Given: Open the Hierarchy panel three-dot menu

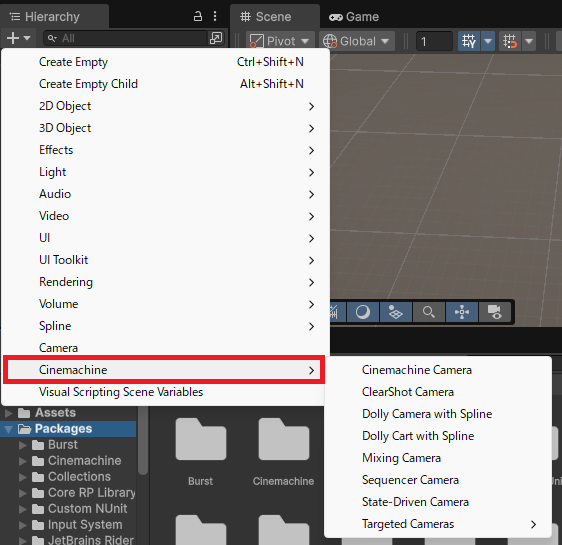Looking at the screenshot, I should tap(215, 16).
